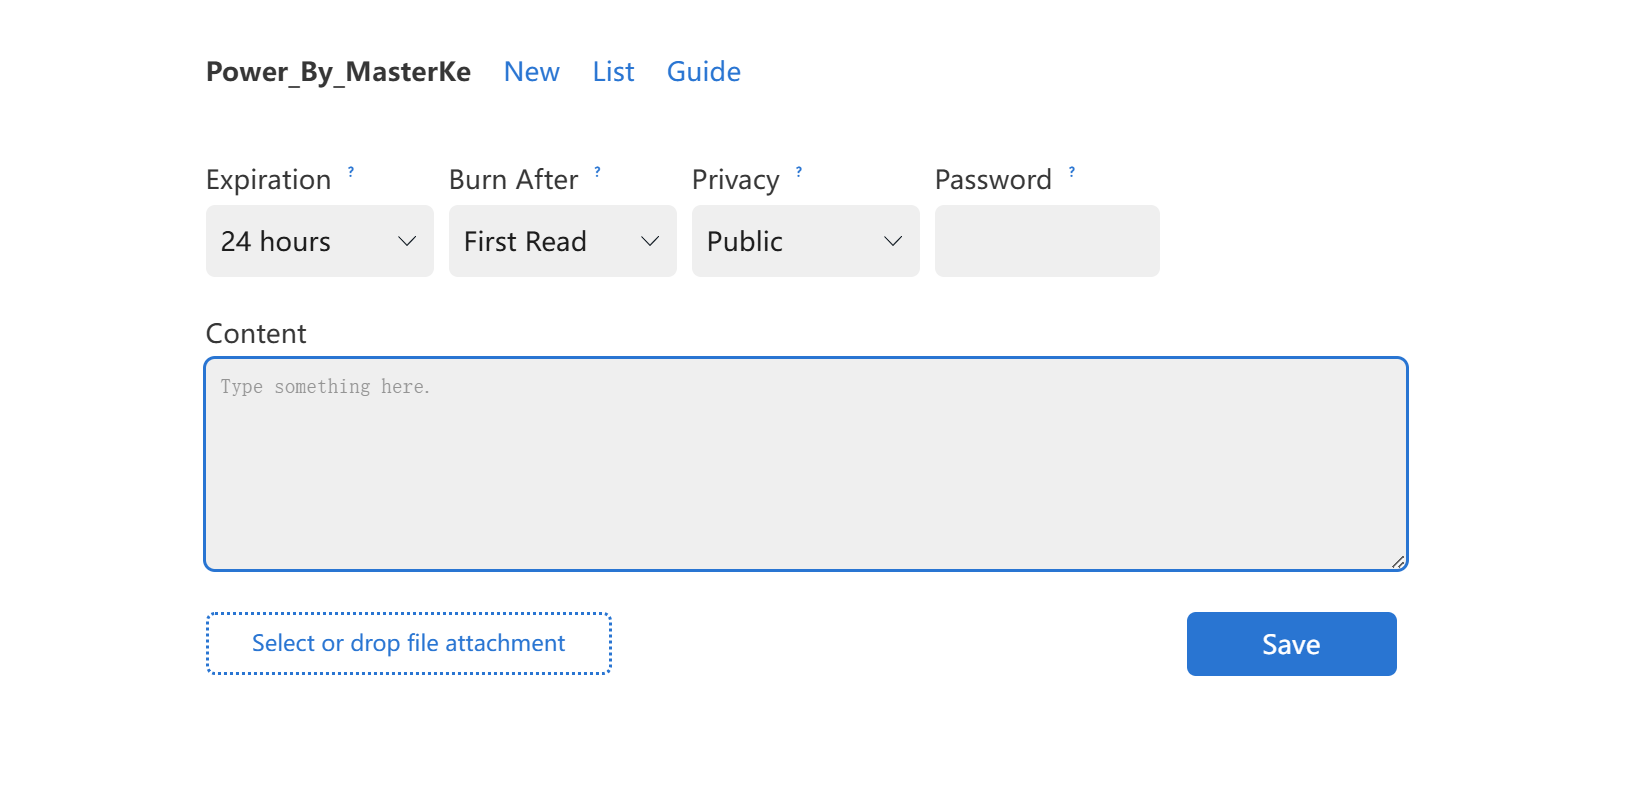Click the Burn After help question mark
1649x800 pixels.
point(597,172)
